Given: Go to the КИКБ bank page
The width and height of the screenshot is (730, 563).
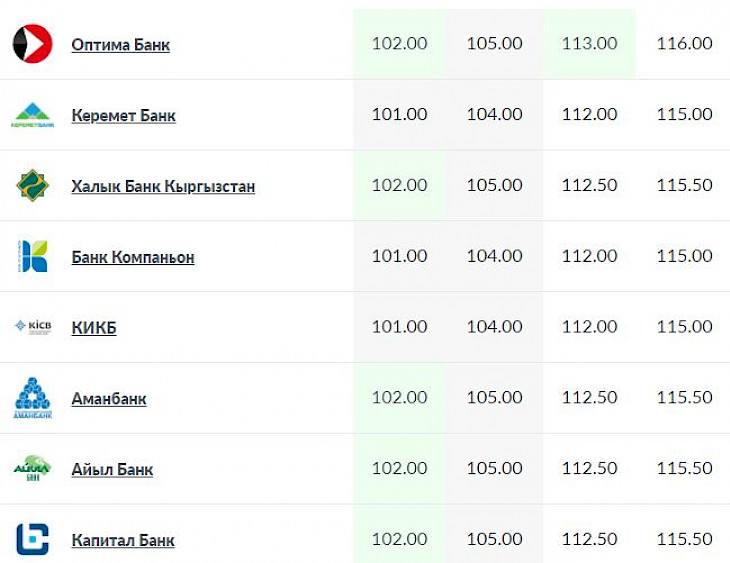Looking at the screenshot, I should tap(94, 328).
